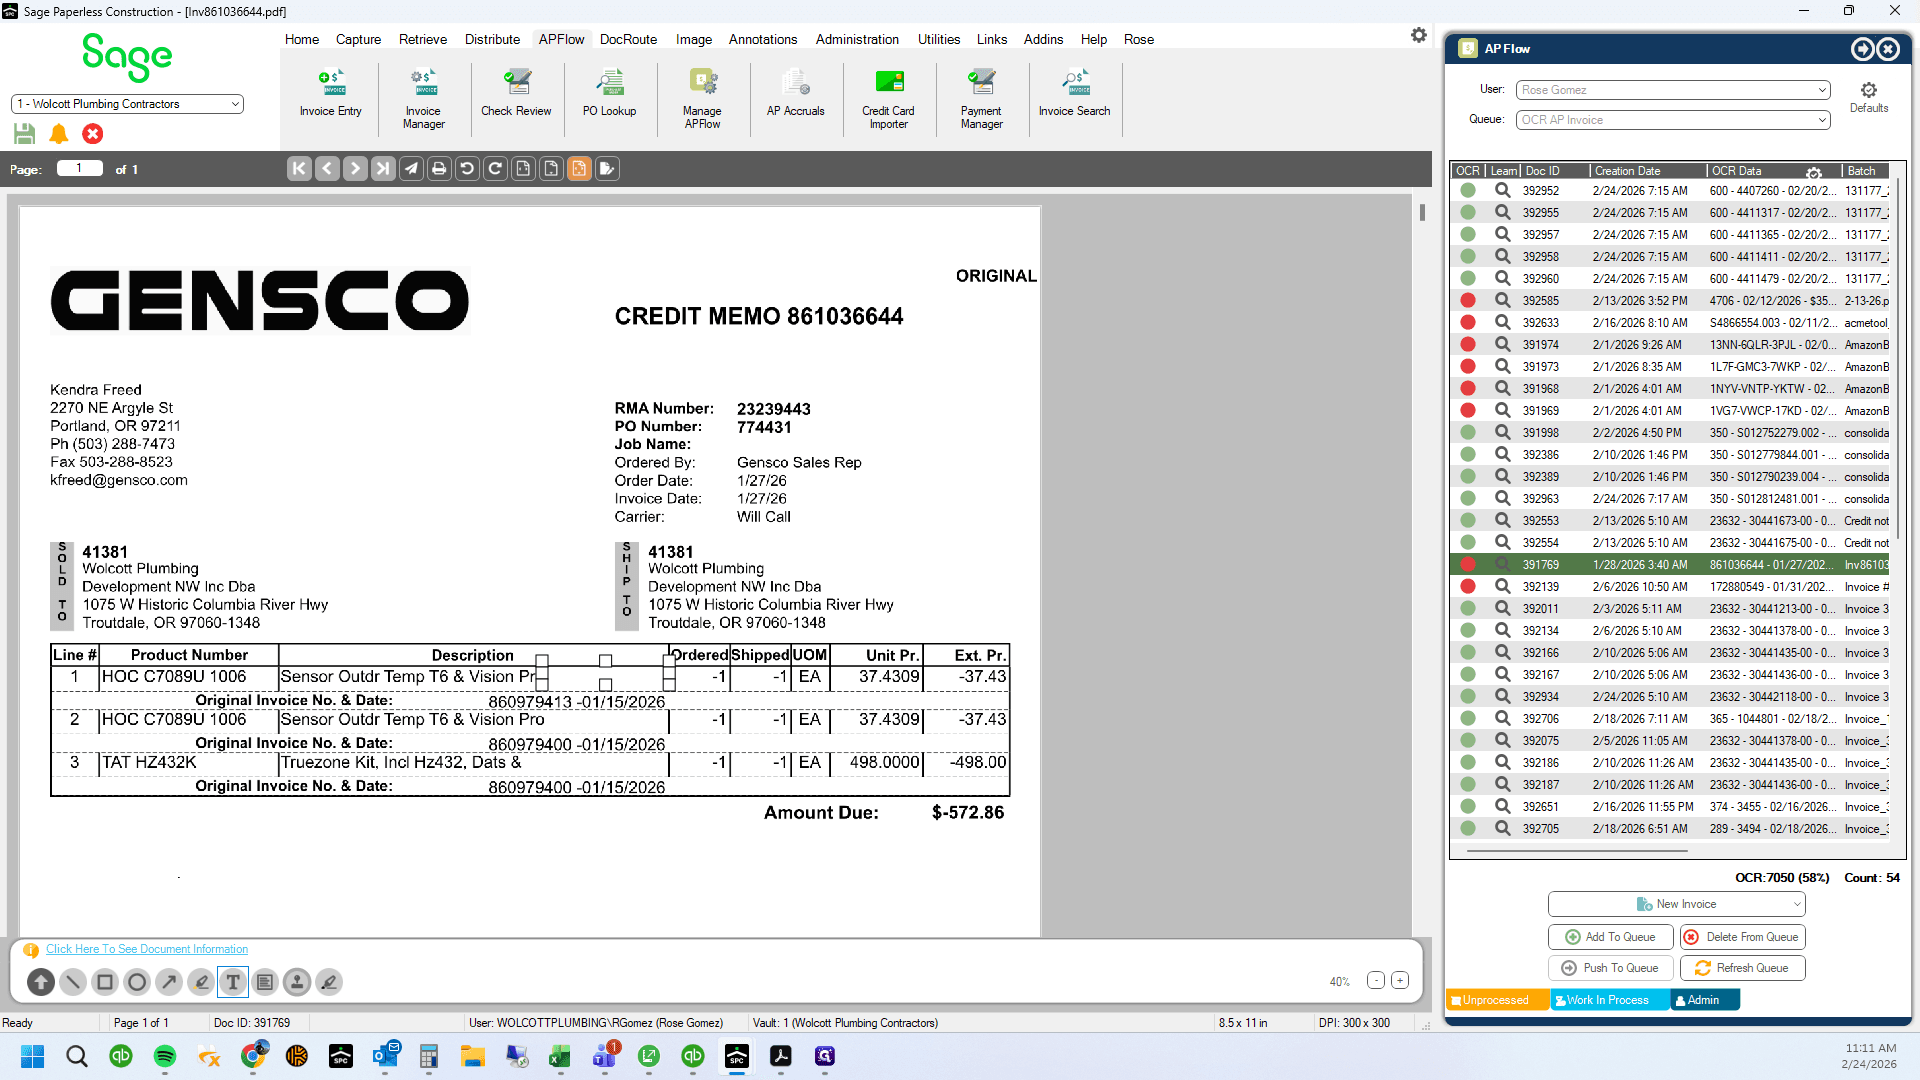Open Invoice Entry from the ribbon
The image size is (1920, 1080).
(330, 94)
